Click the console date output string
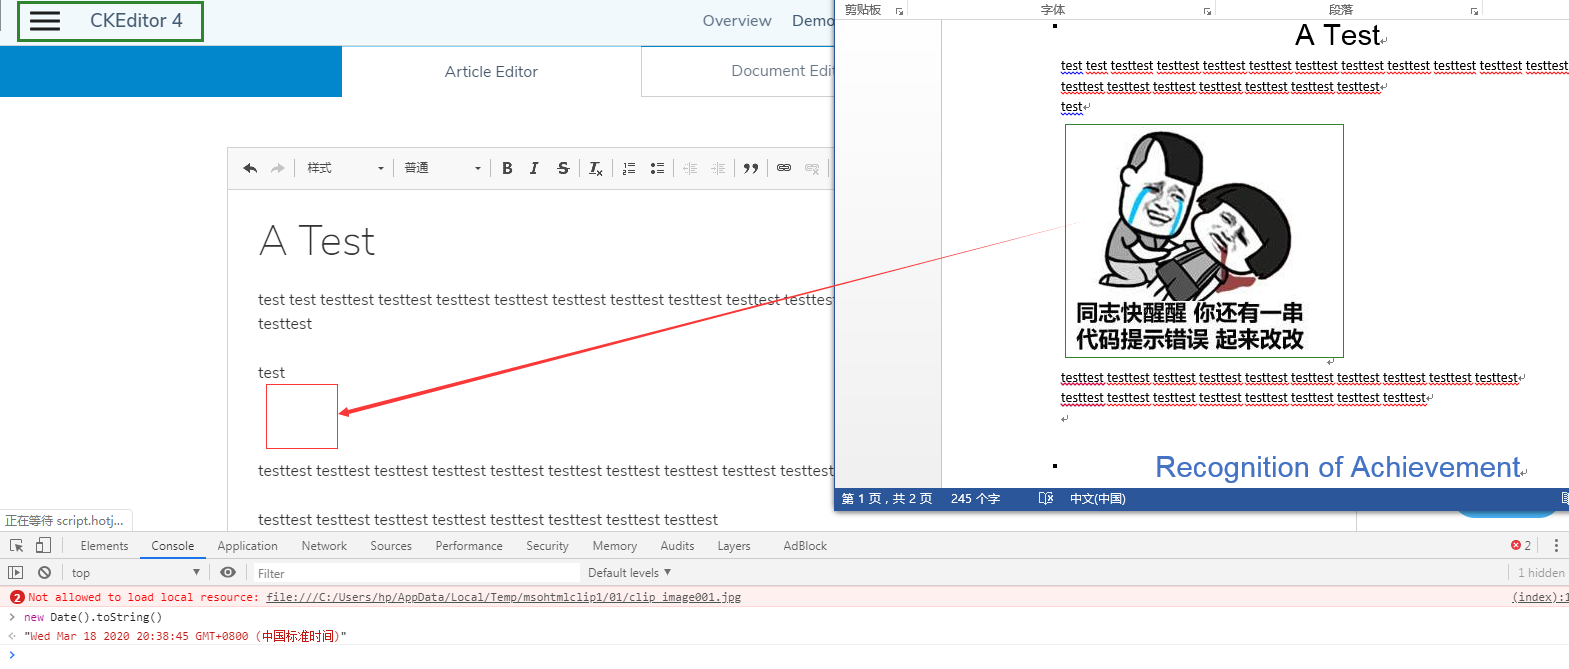 pos(185,636)
